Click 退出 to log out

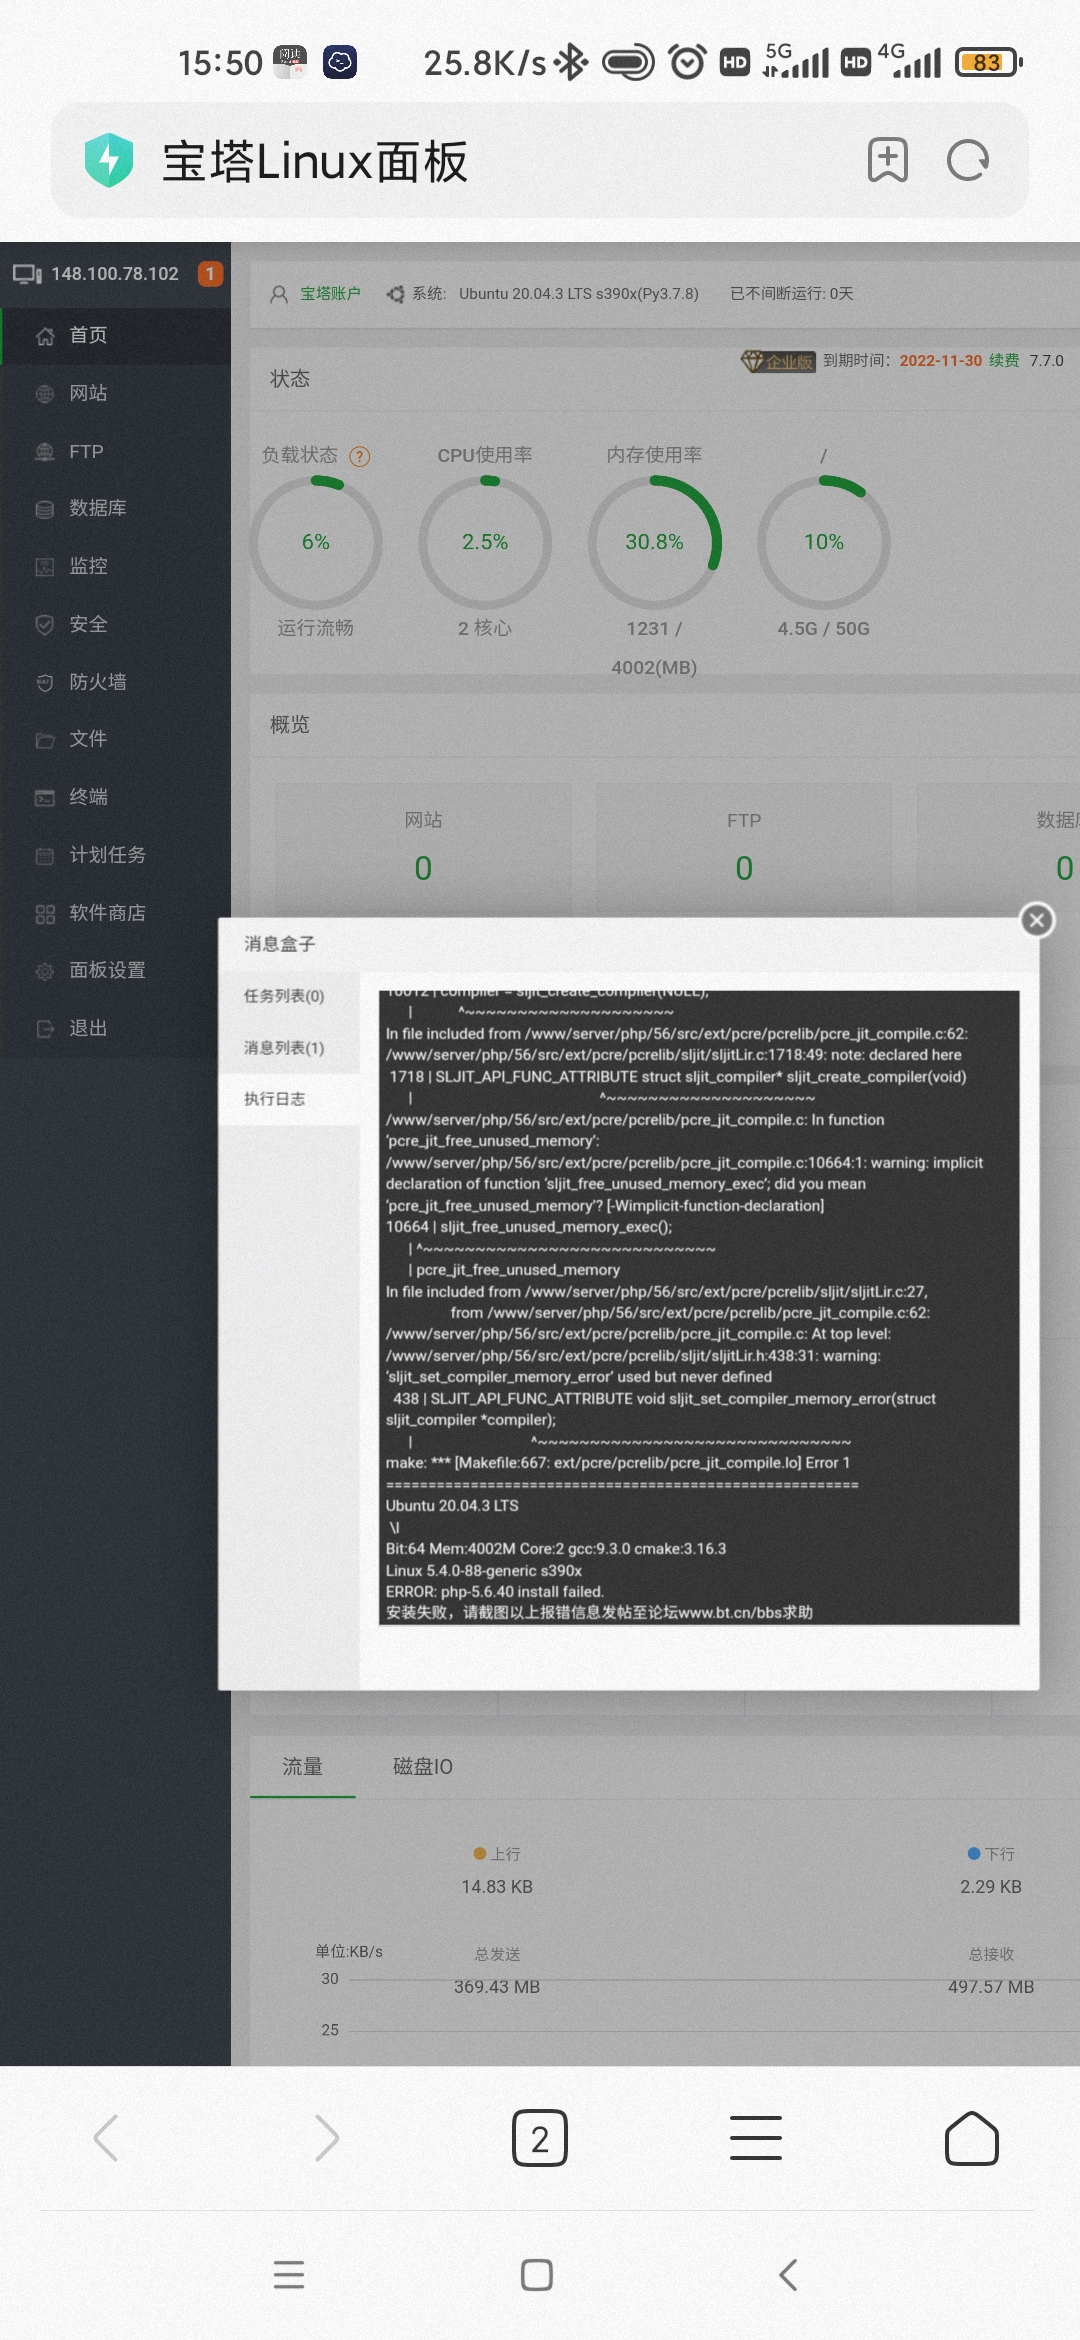pos(115,1028)
